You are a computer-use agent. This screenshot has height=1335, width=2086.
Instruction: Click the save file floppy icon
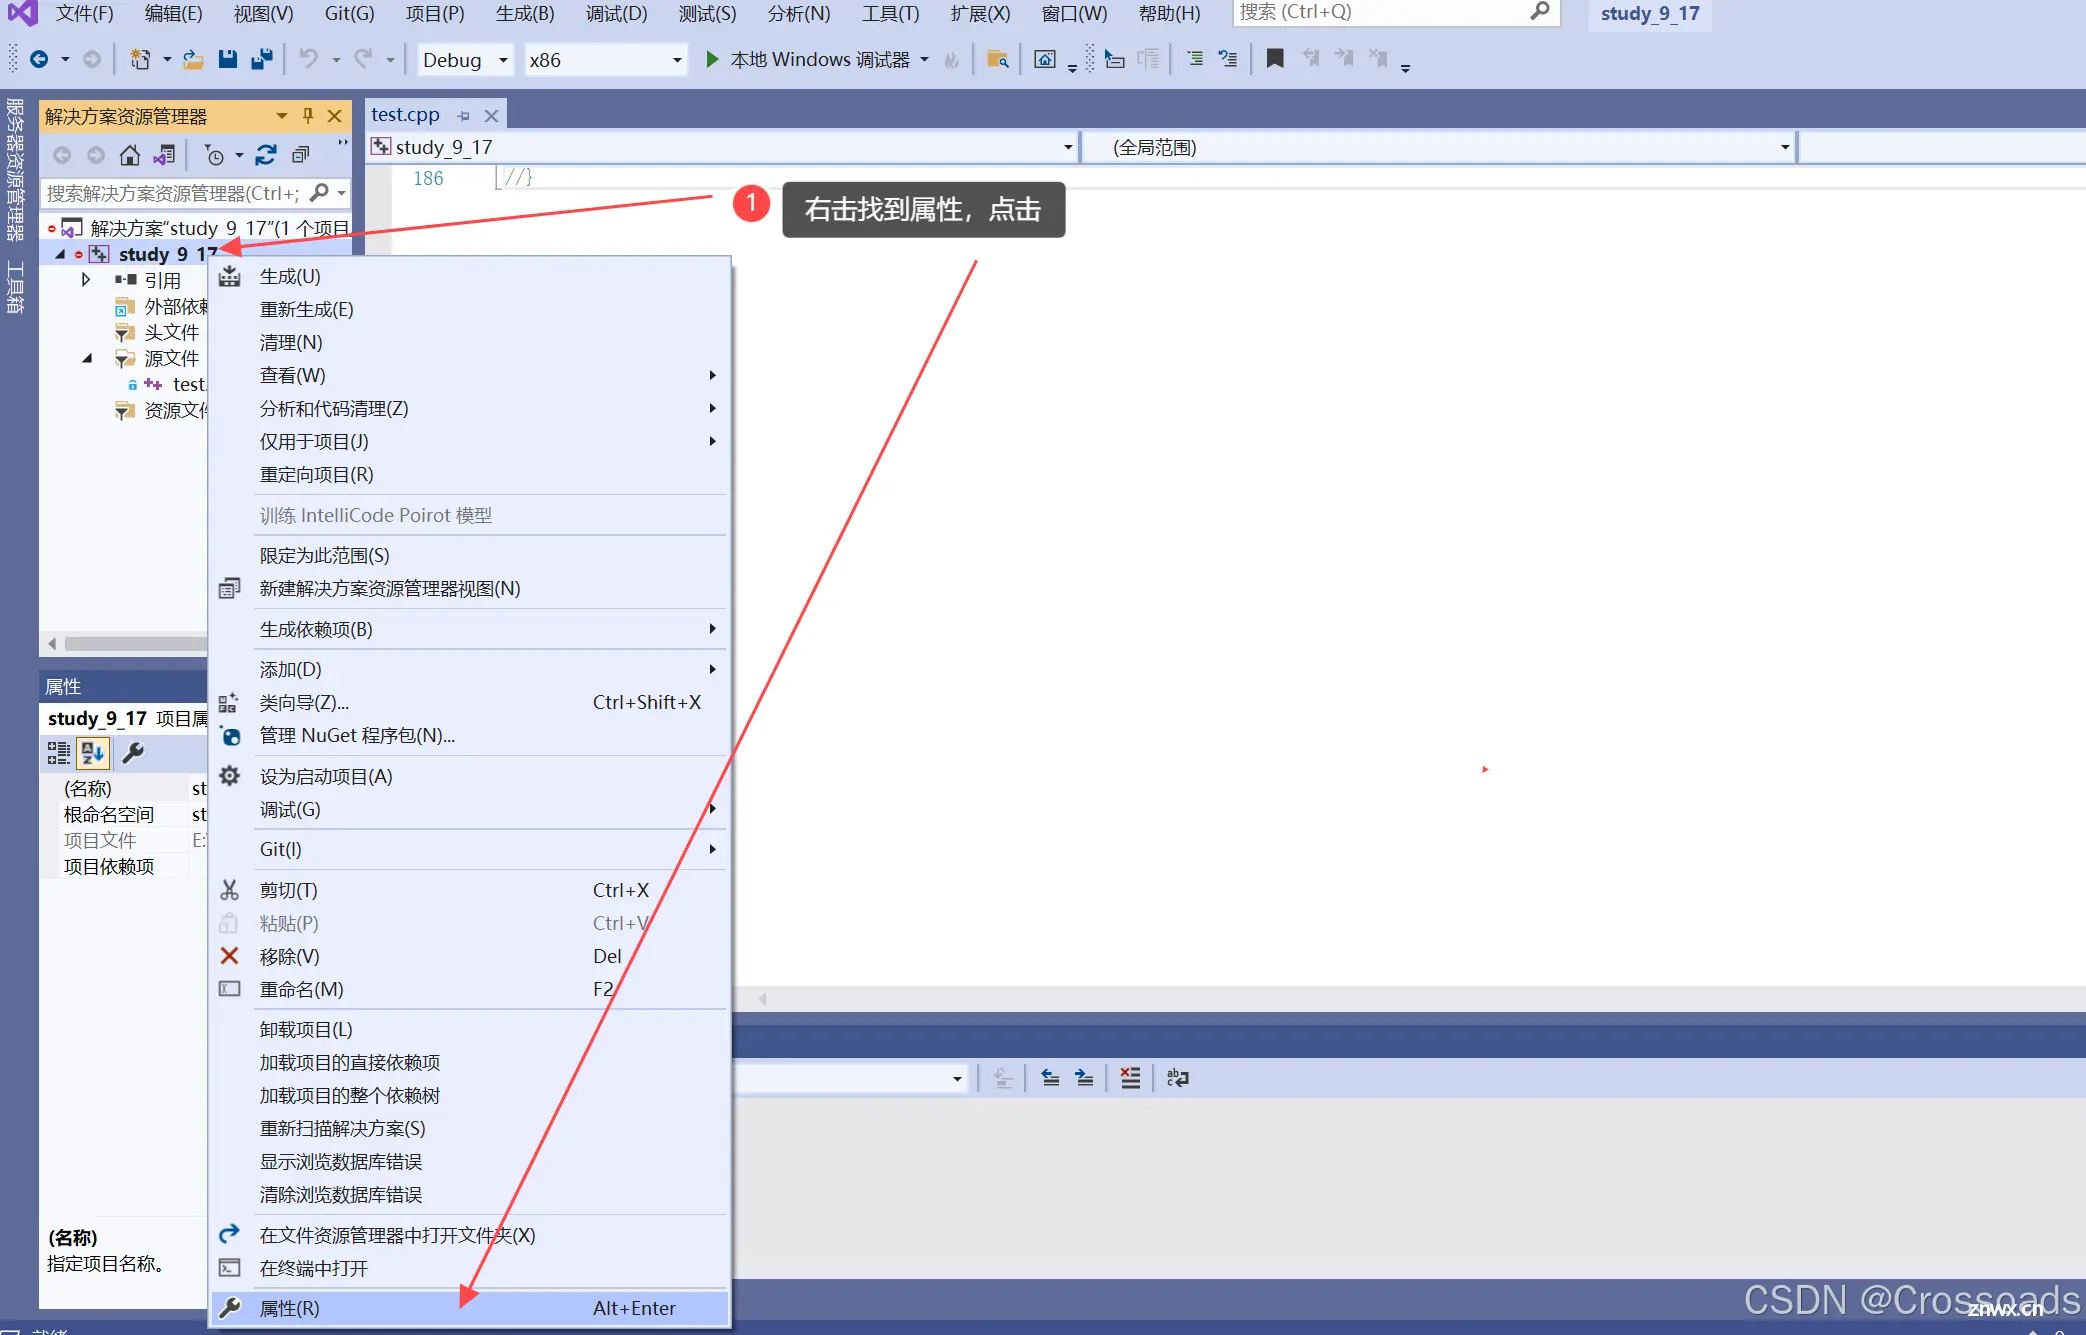click(x=228, y=59)
